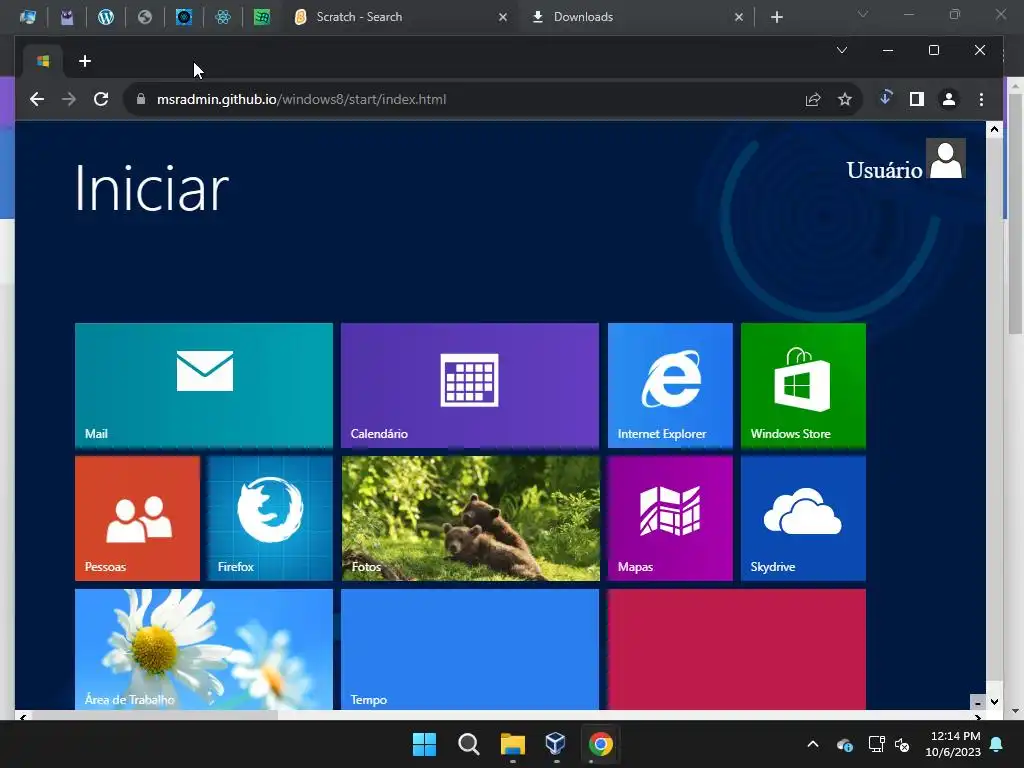Bookmark this page with star icon

point(845,99)
